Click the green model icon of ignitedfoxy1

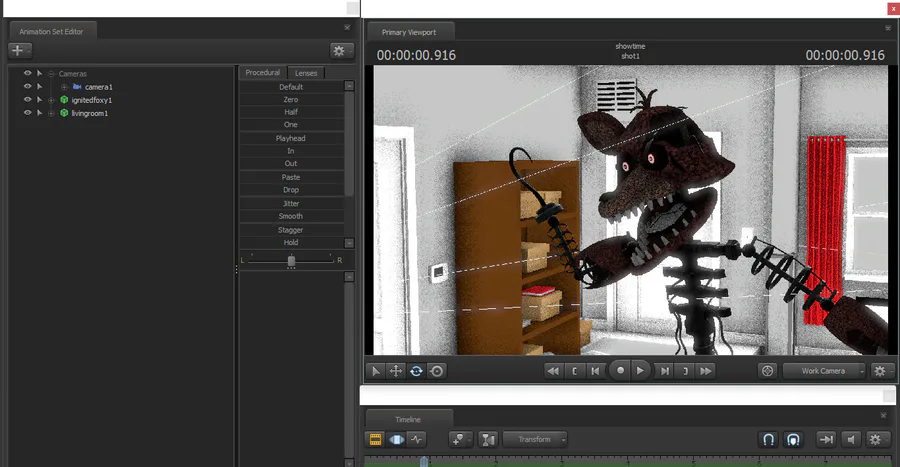pyautogui.click(x=64, y=100)
